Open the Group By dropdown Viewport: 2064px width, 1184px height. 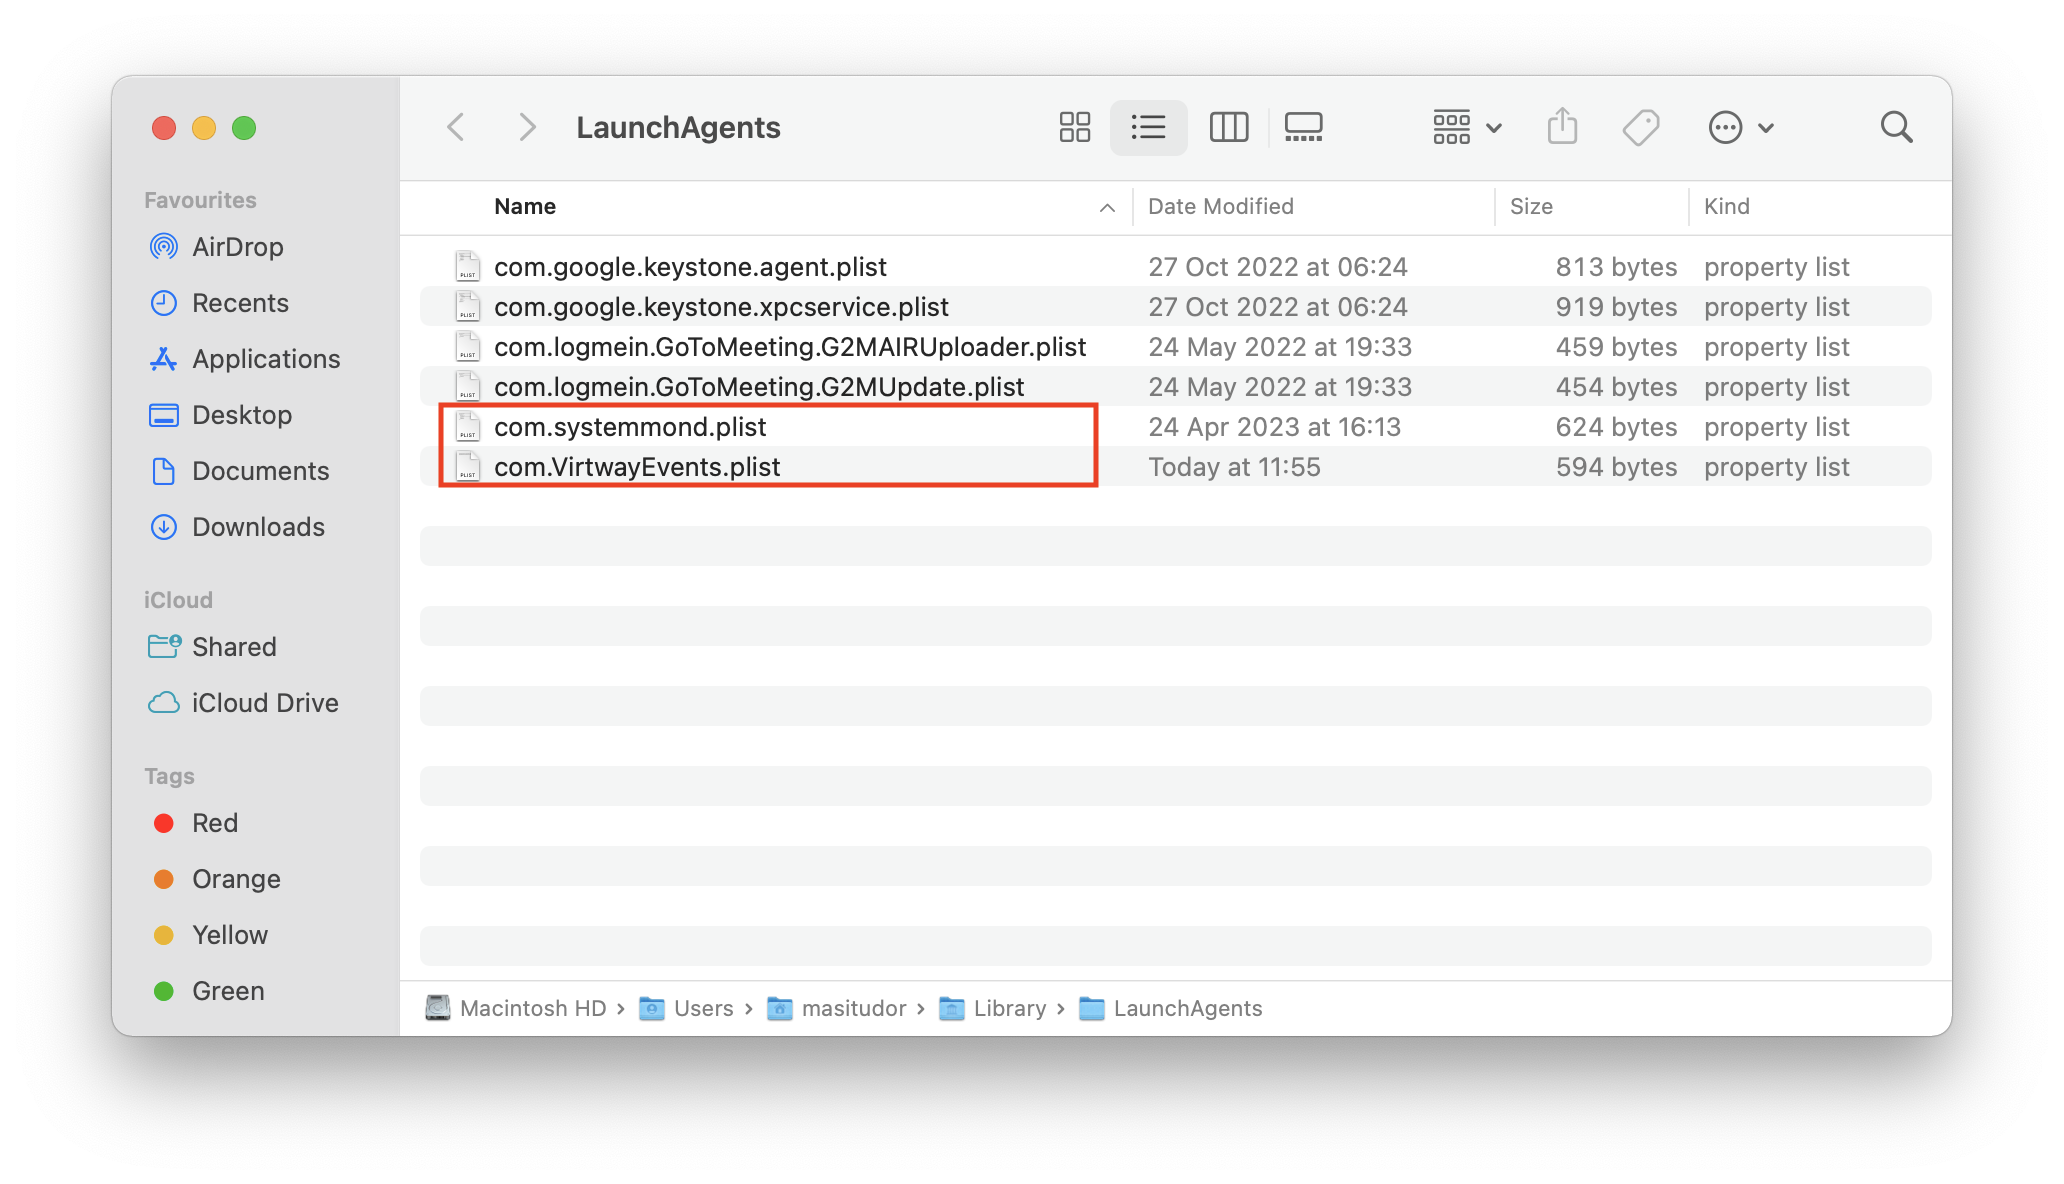[x=1467, y=127]
